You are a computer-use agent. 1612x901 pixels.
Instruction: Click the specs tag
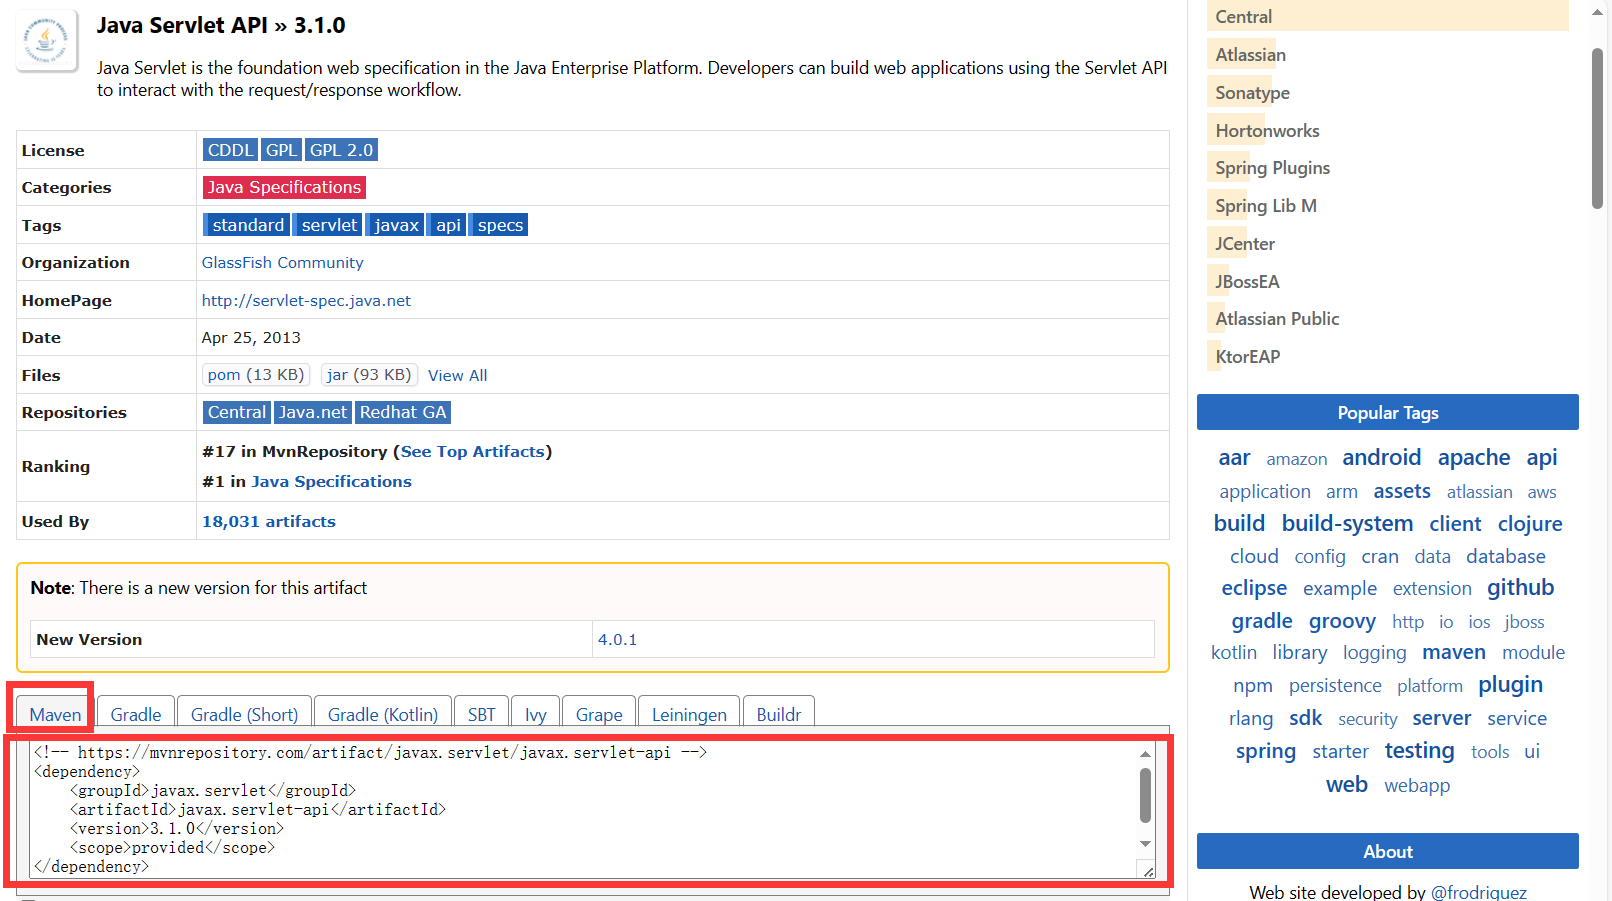pyautogui.click(x=500, y=225)
